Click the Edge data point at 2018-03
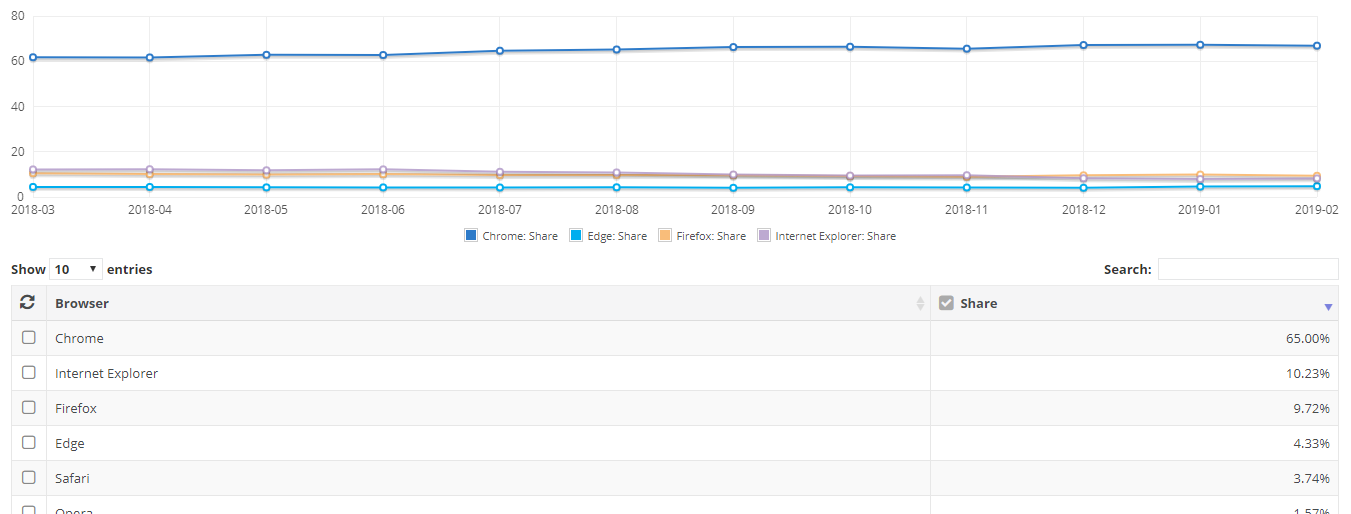The height and width of the screenshot is (514, 1351). pyautogui.click(x=33, y=187)
